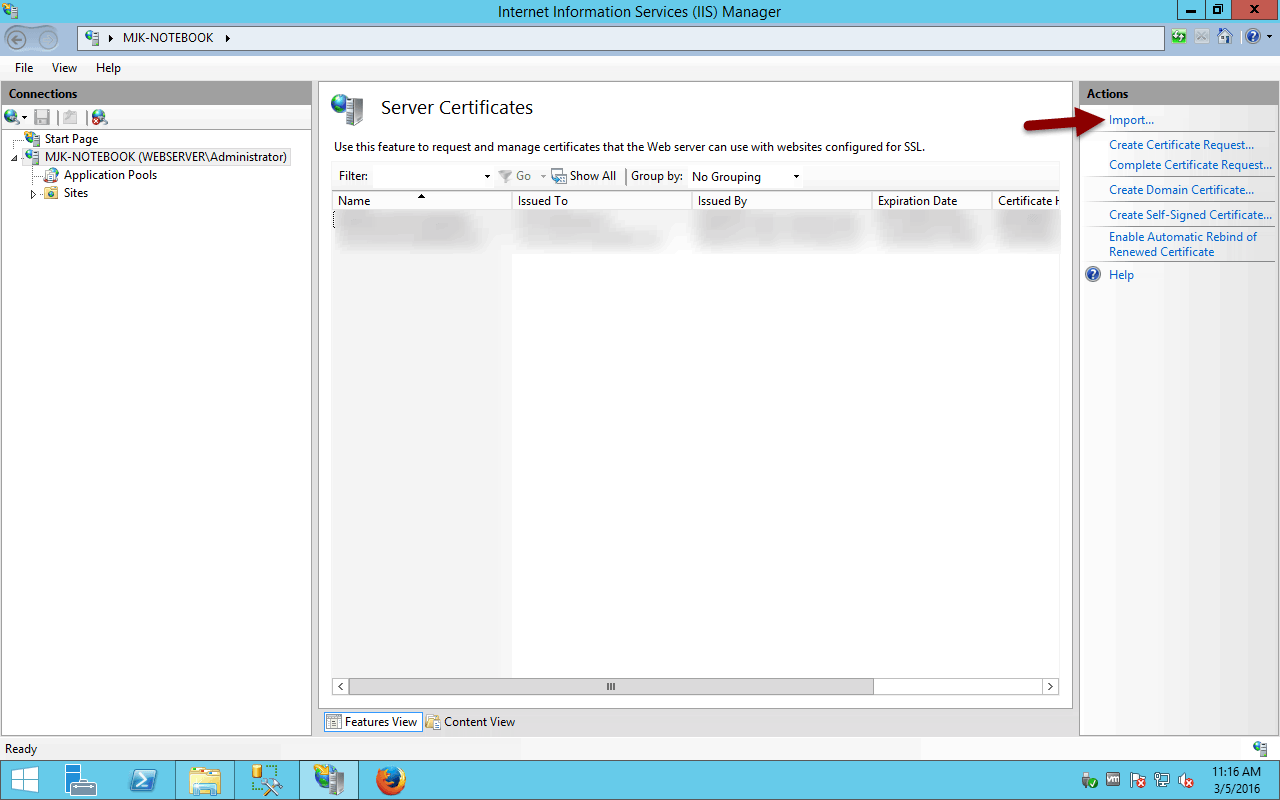The image size is (1280, 800).
Task: Open Firefox from the taskbar
Action: (x=391, y=780)
